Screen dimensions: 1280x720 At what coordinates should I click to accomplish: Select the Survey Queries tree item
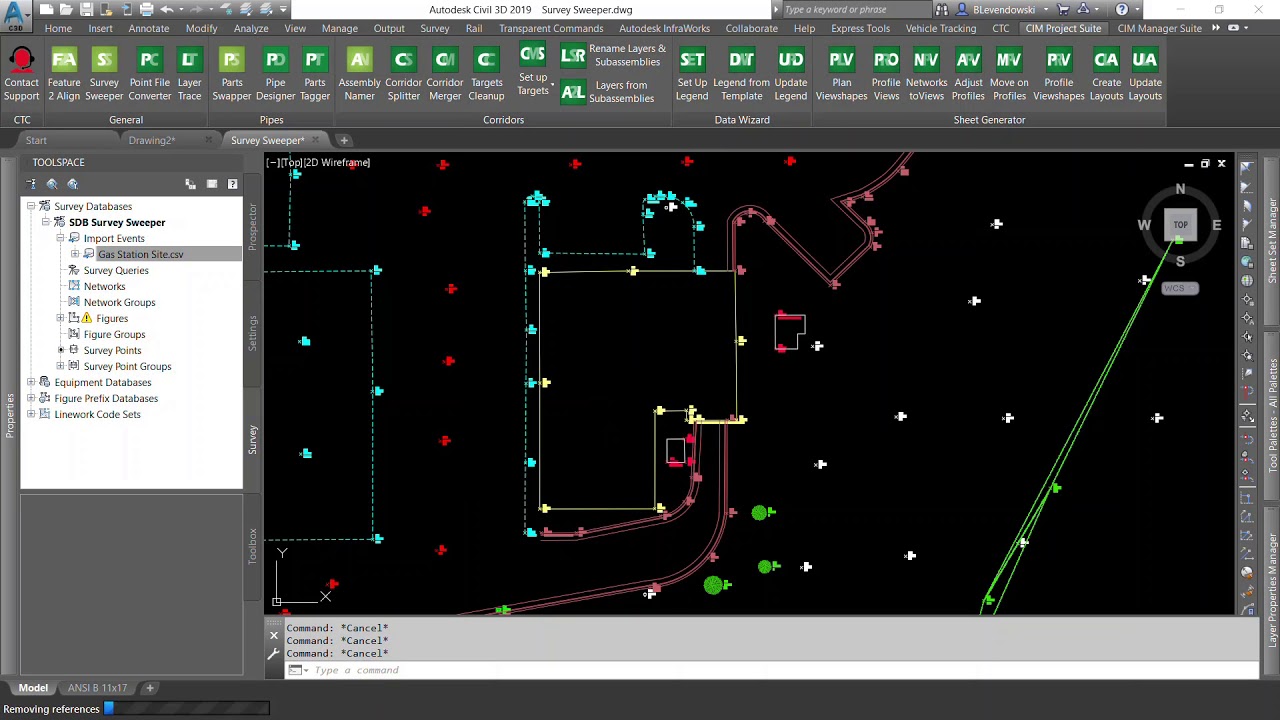pos(116,270)
